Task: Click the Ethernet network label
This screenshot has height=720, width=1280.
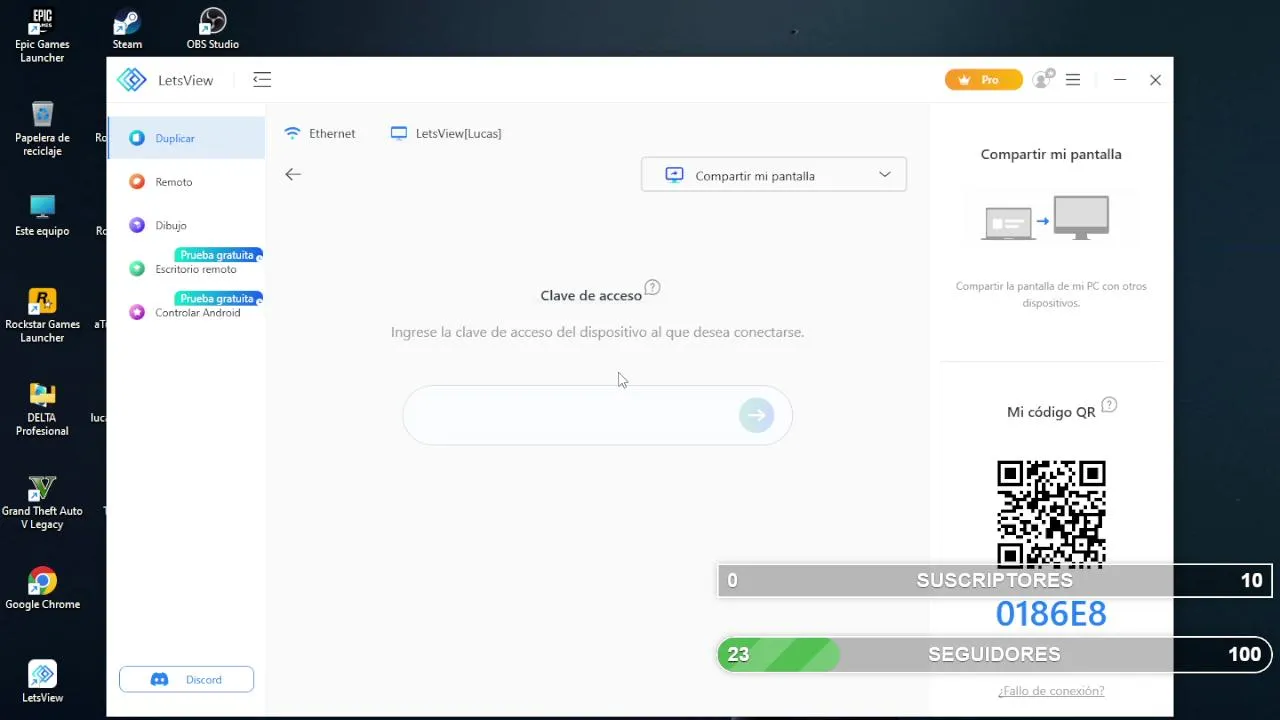Action: tap(332, 133)
